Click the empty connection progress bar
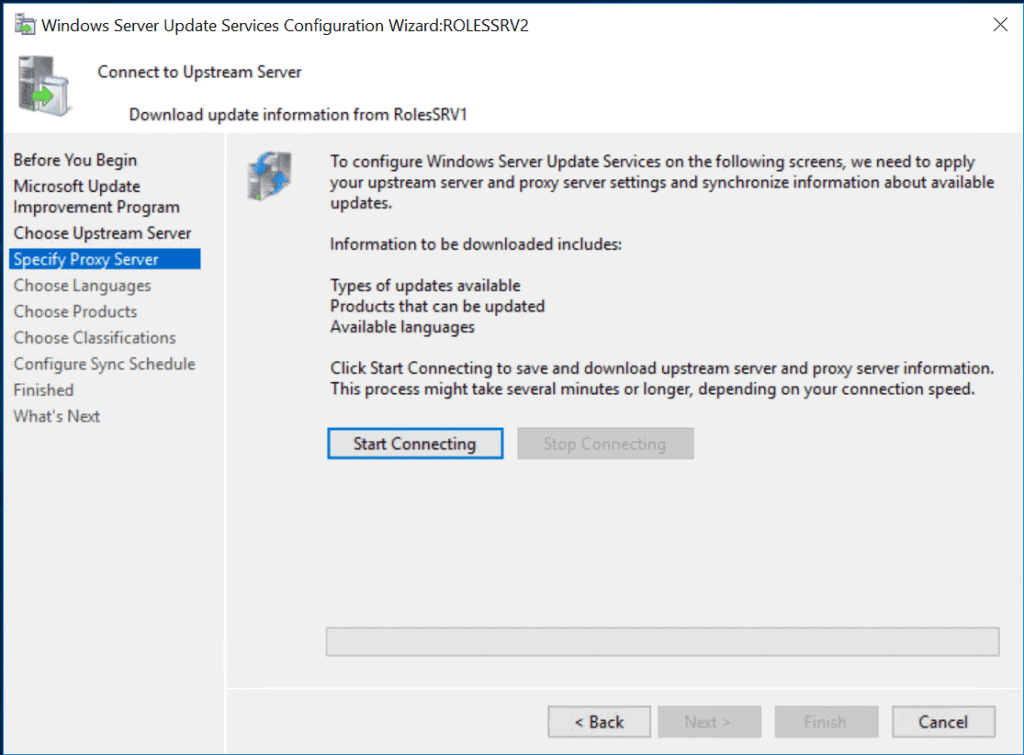Viewport: 1024px width, 755px height. pos(662,641)
